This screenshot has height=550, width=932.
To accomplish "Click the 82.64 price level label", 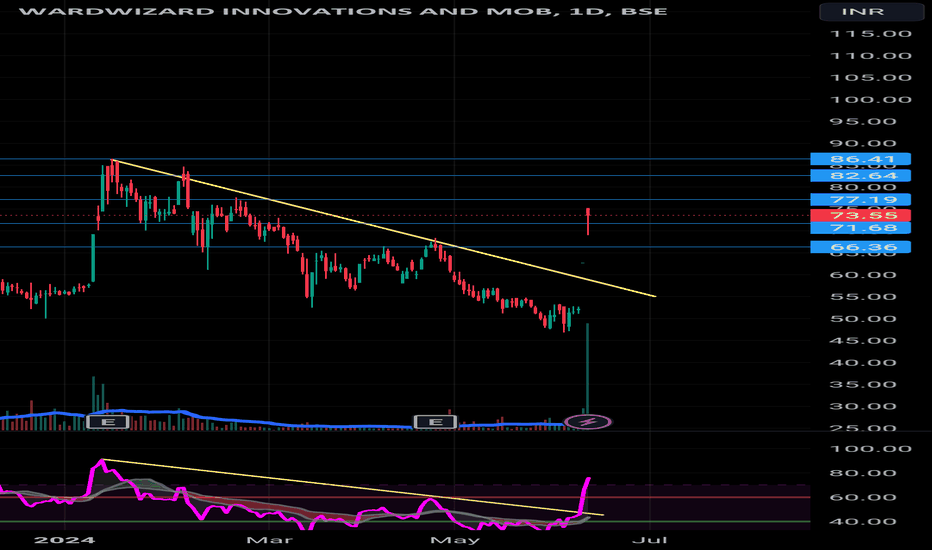I will (860, 175).
